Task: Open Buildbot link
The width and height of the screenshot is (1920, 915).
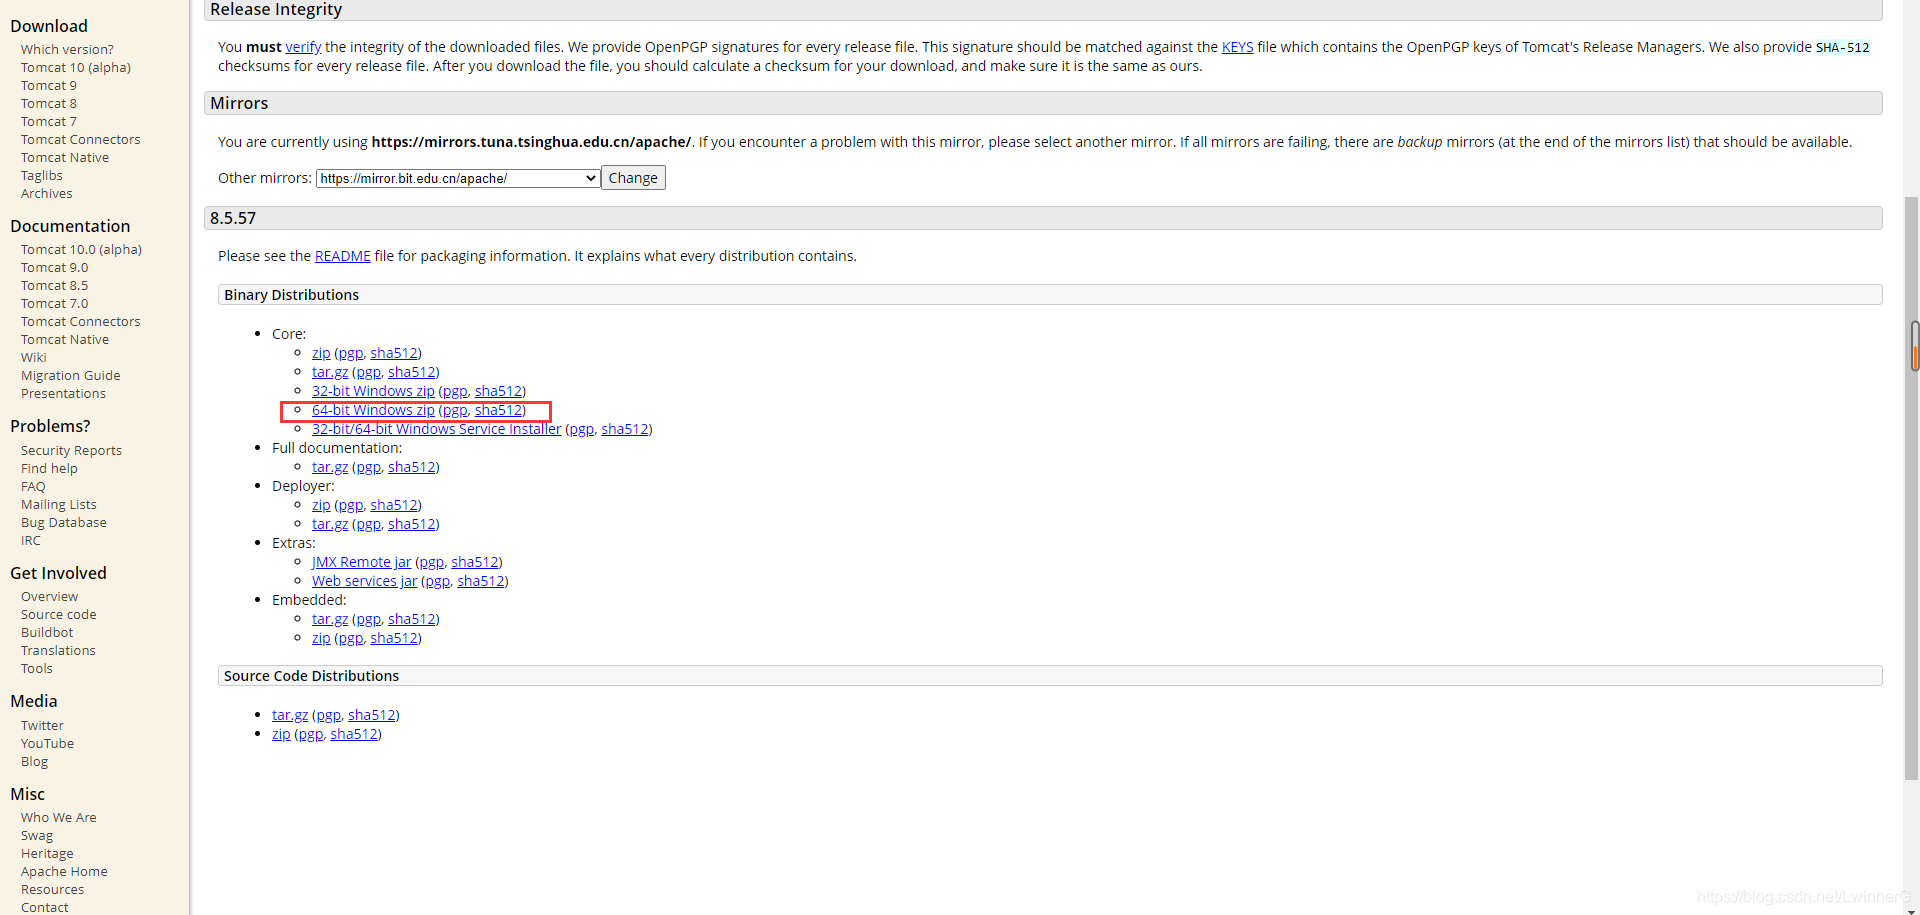Action: 47,633
